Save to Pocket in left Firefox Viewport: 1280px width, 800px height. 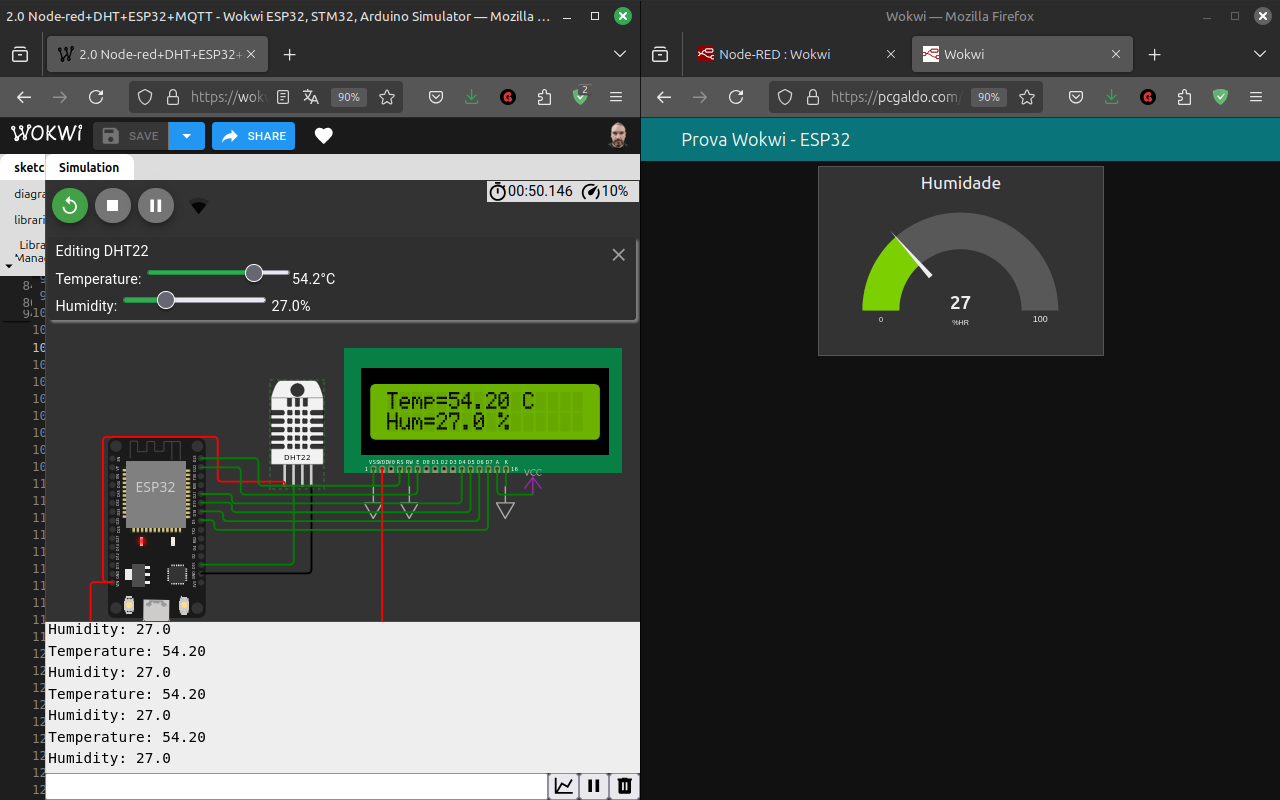[x=436, y=97]
